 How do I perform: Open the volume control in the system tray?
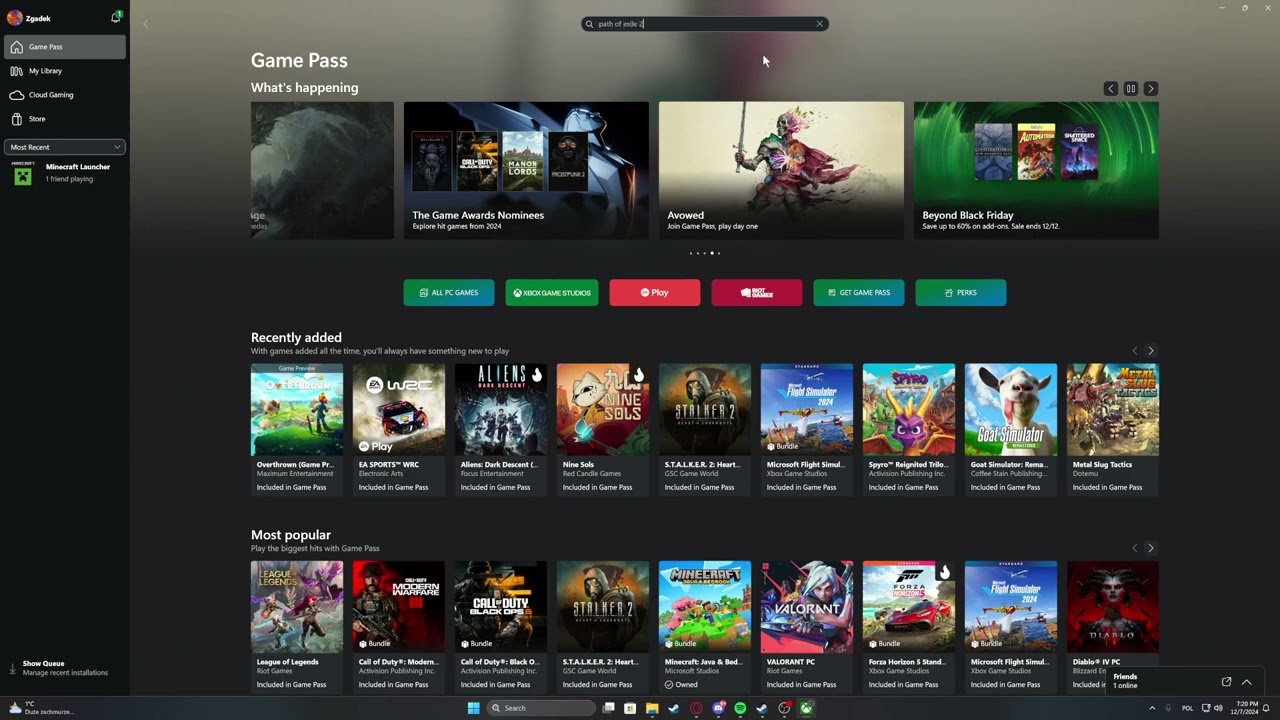1218,708
